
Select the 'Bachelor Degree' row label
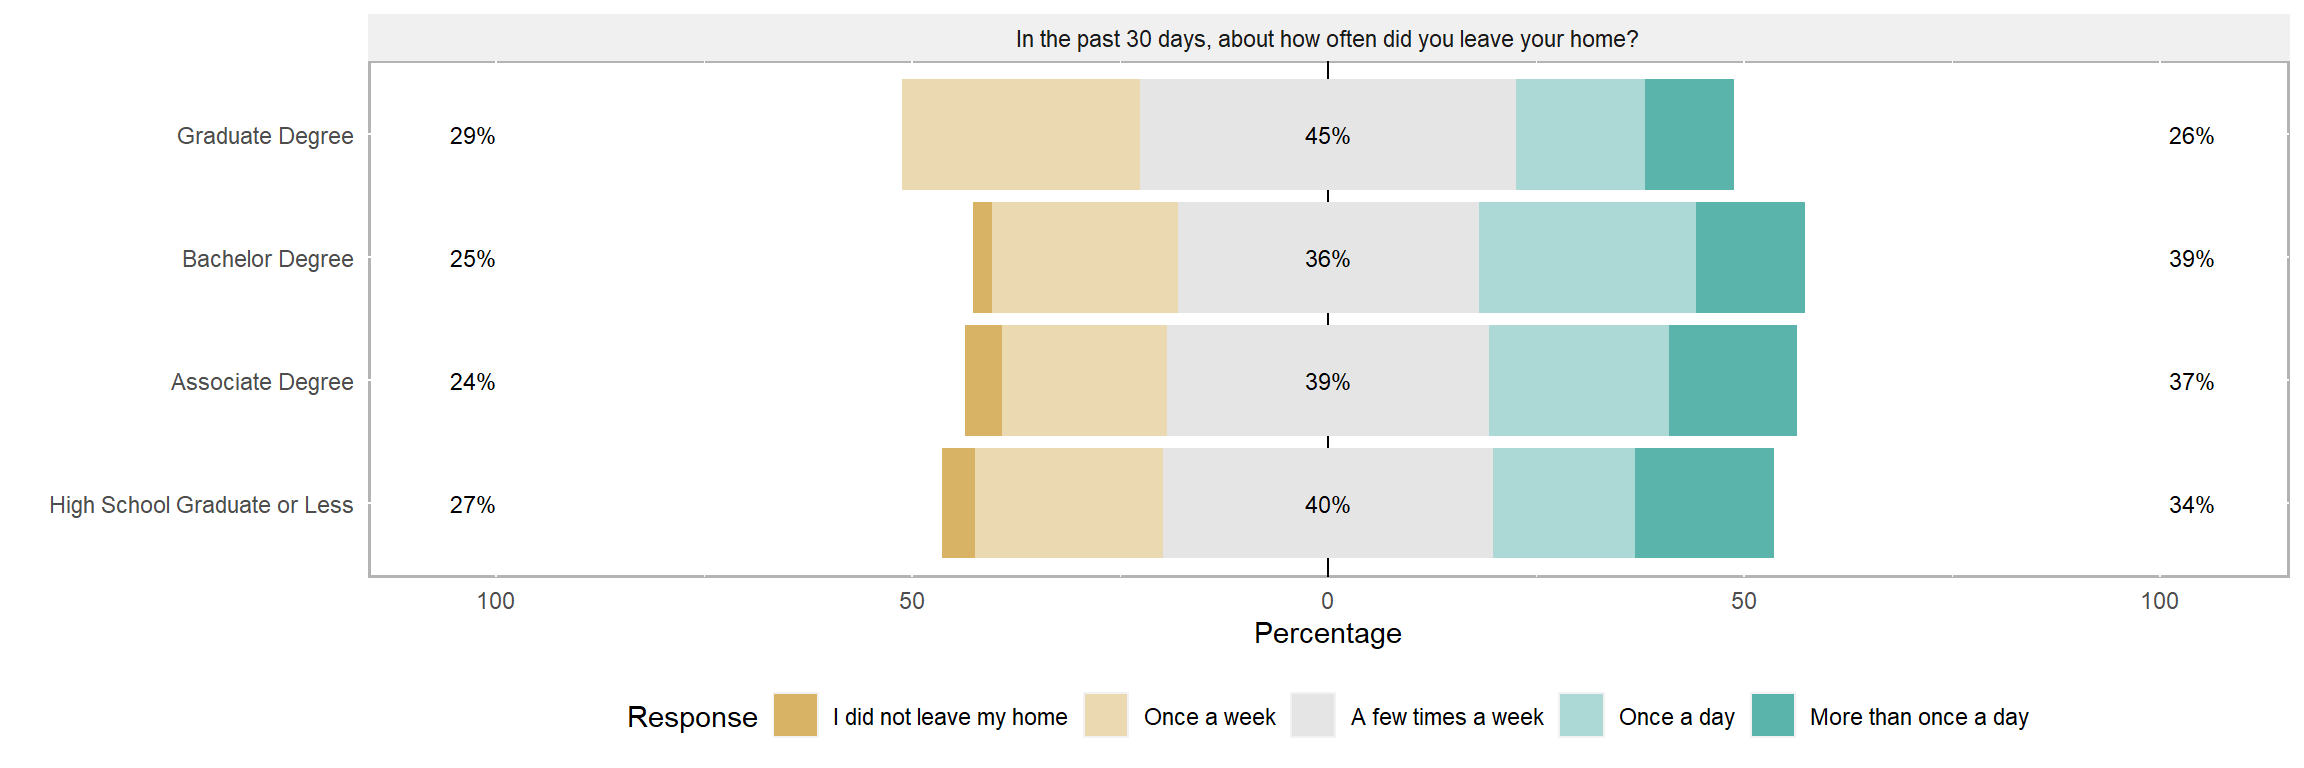pyautogui.click(x=267, y=259)
